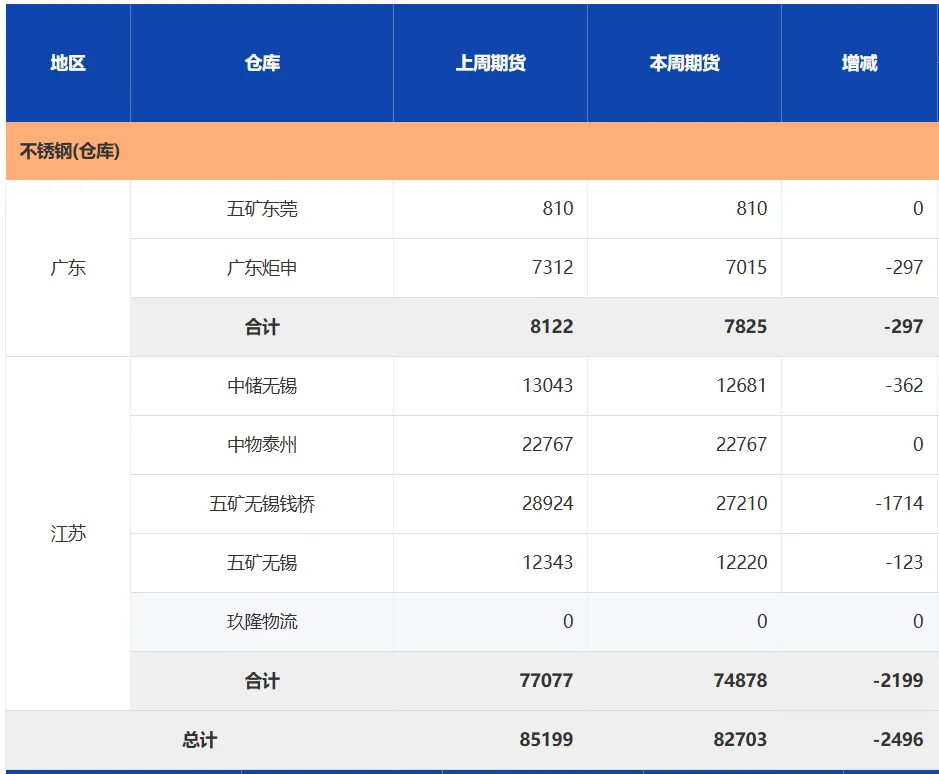This screenshot has width=939, height=774.
Task: Select the 不锈钢(仓库) section row
Action: pyautogui.click(x=472, y=151)
